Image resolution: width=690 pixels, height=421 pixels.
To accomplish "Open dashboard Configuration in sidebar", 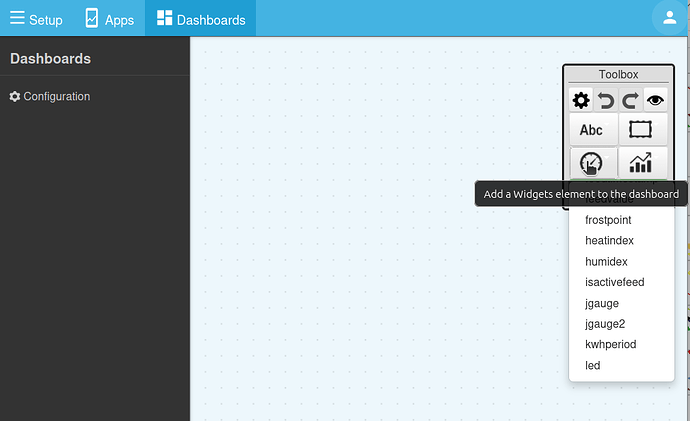I will pos(50,96).
